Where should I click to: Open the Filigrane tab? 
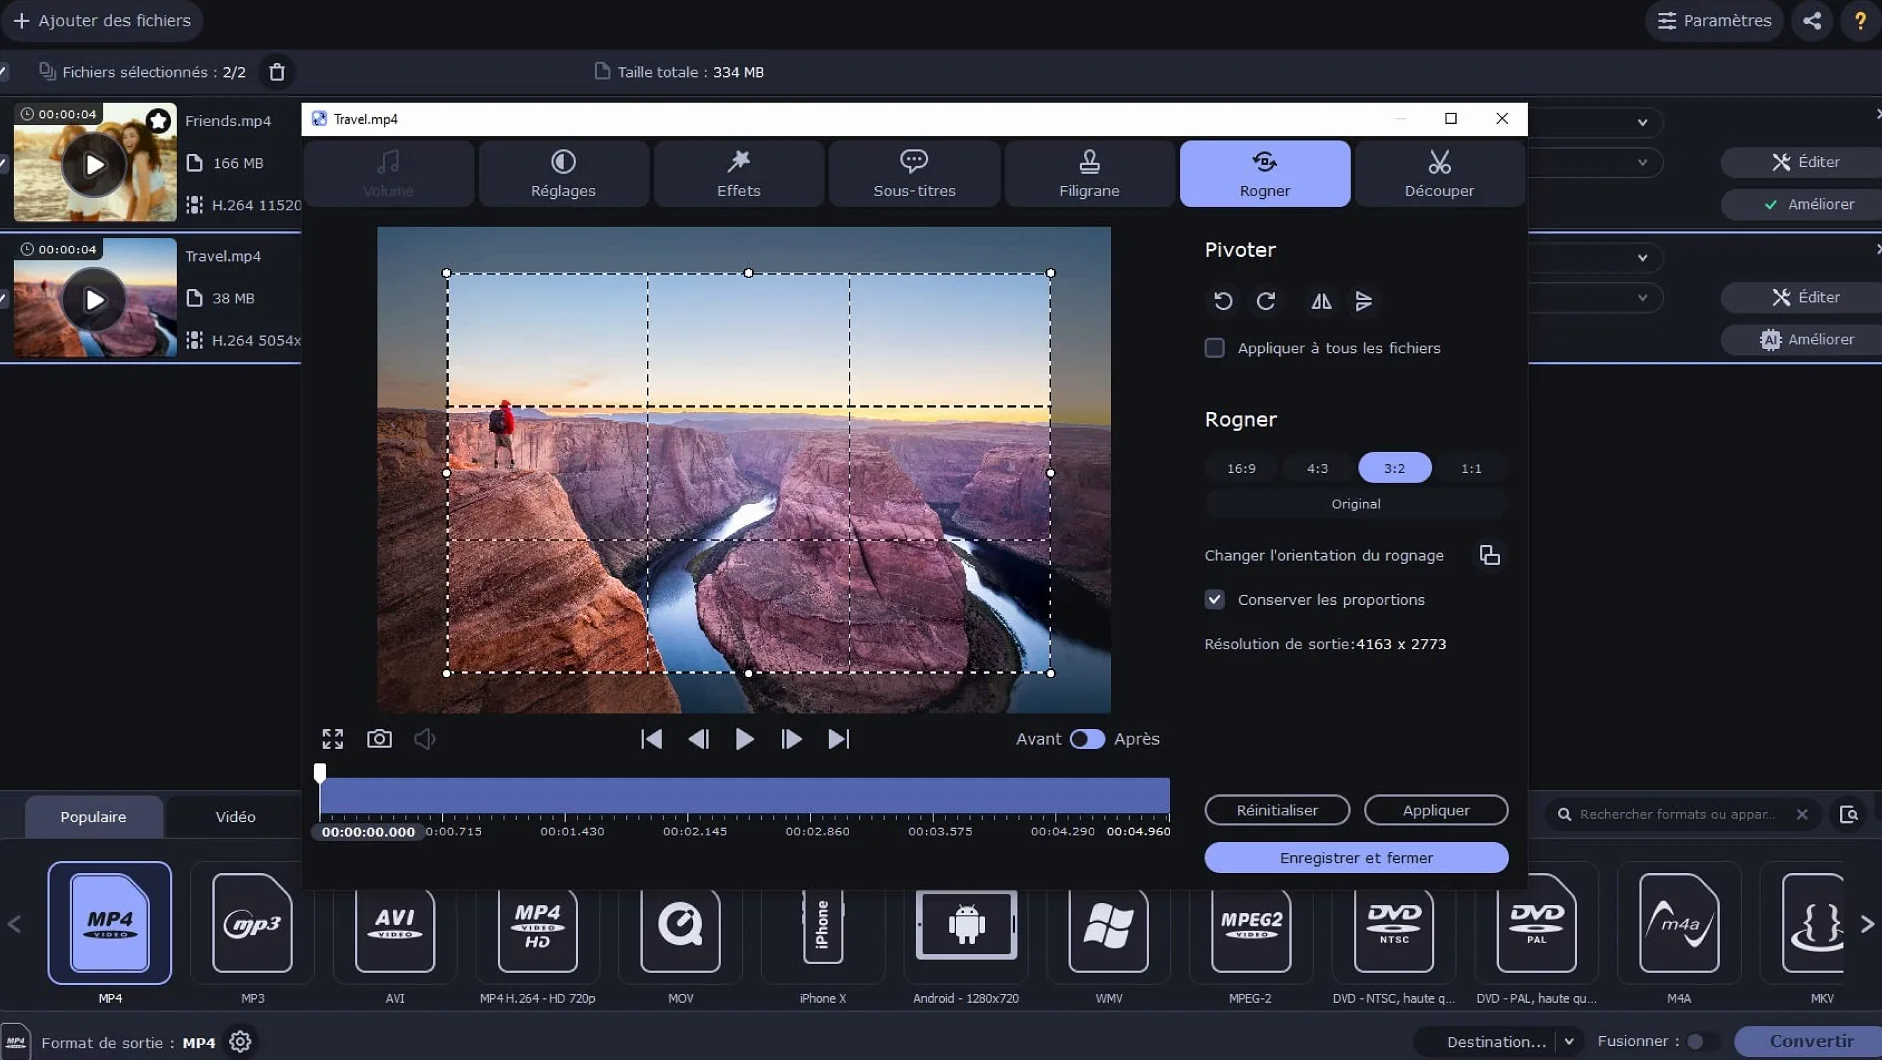coord(1089,174)
